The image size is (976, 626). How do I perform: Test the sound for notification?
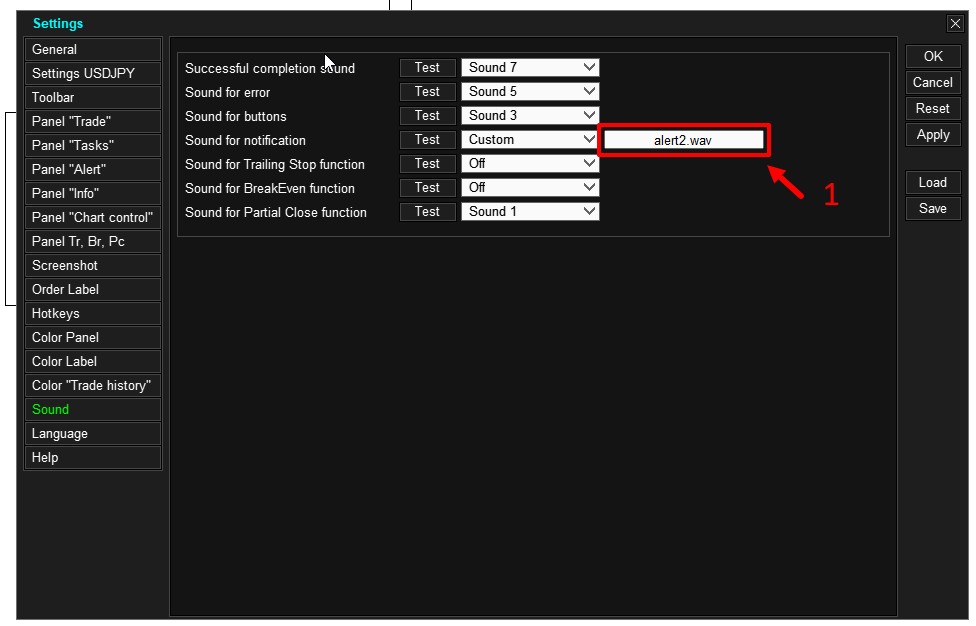(428, 139)
